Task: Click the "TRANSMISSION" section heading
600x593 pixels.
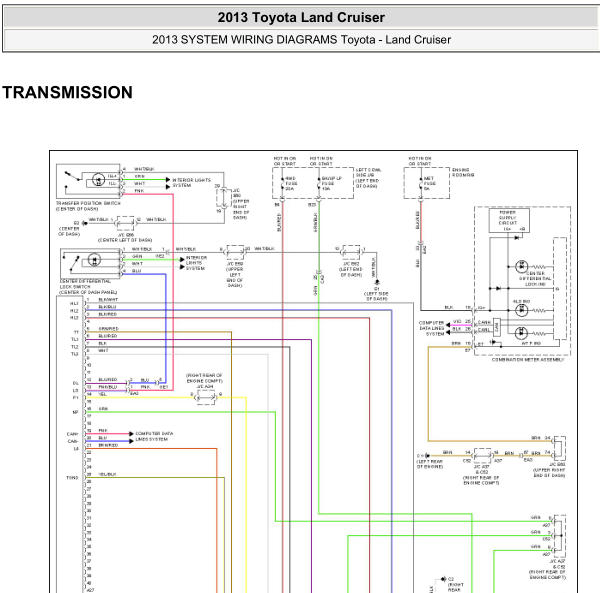Action: [x=67, y=93]
